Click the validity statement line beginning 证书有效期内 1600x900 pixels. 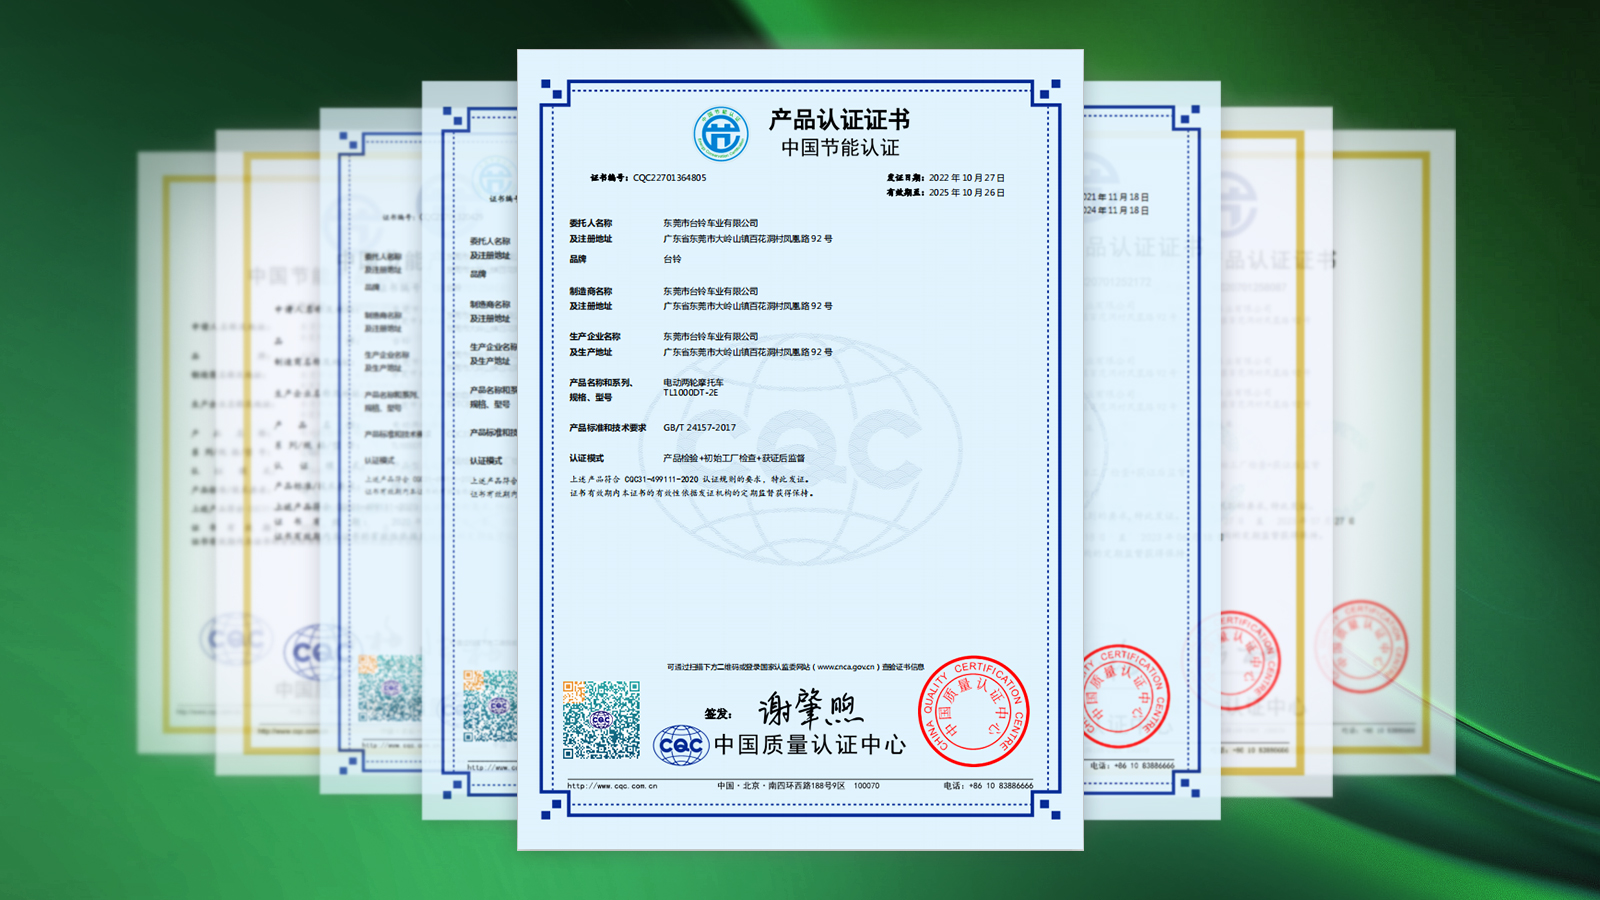coord(692,493)
